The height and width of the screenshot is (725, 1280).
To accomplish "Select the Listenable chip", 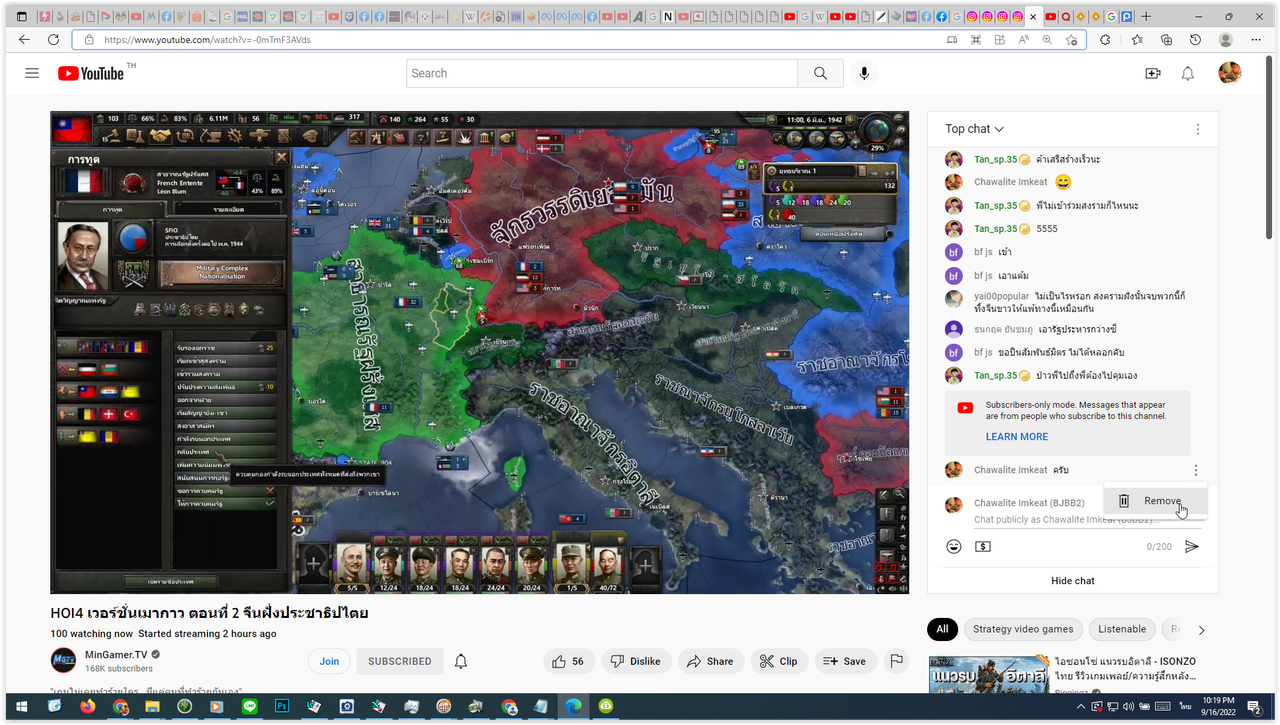I will pos(1122,629).
